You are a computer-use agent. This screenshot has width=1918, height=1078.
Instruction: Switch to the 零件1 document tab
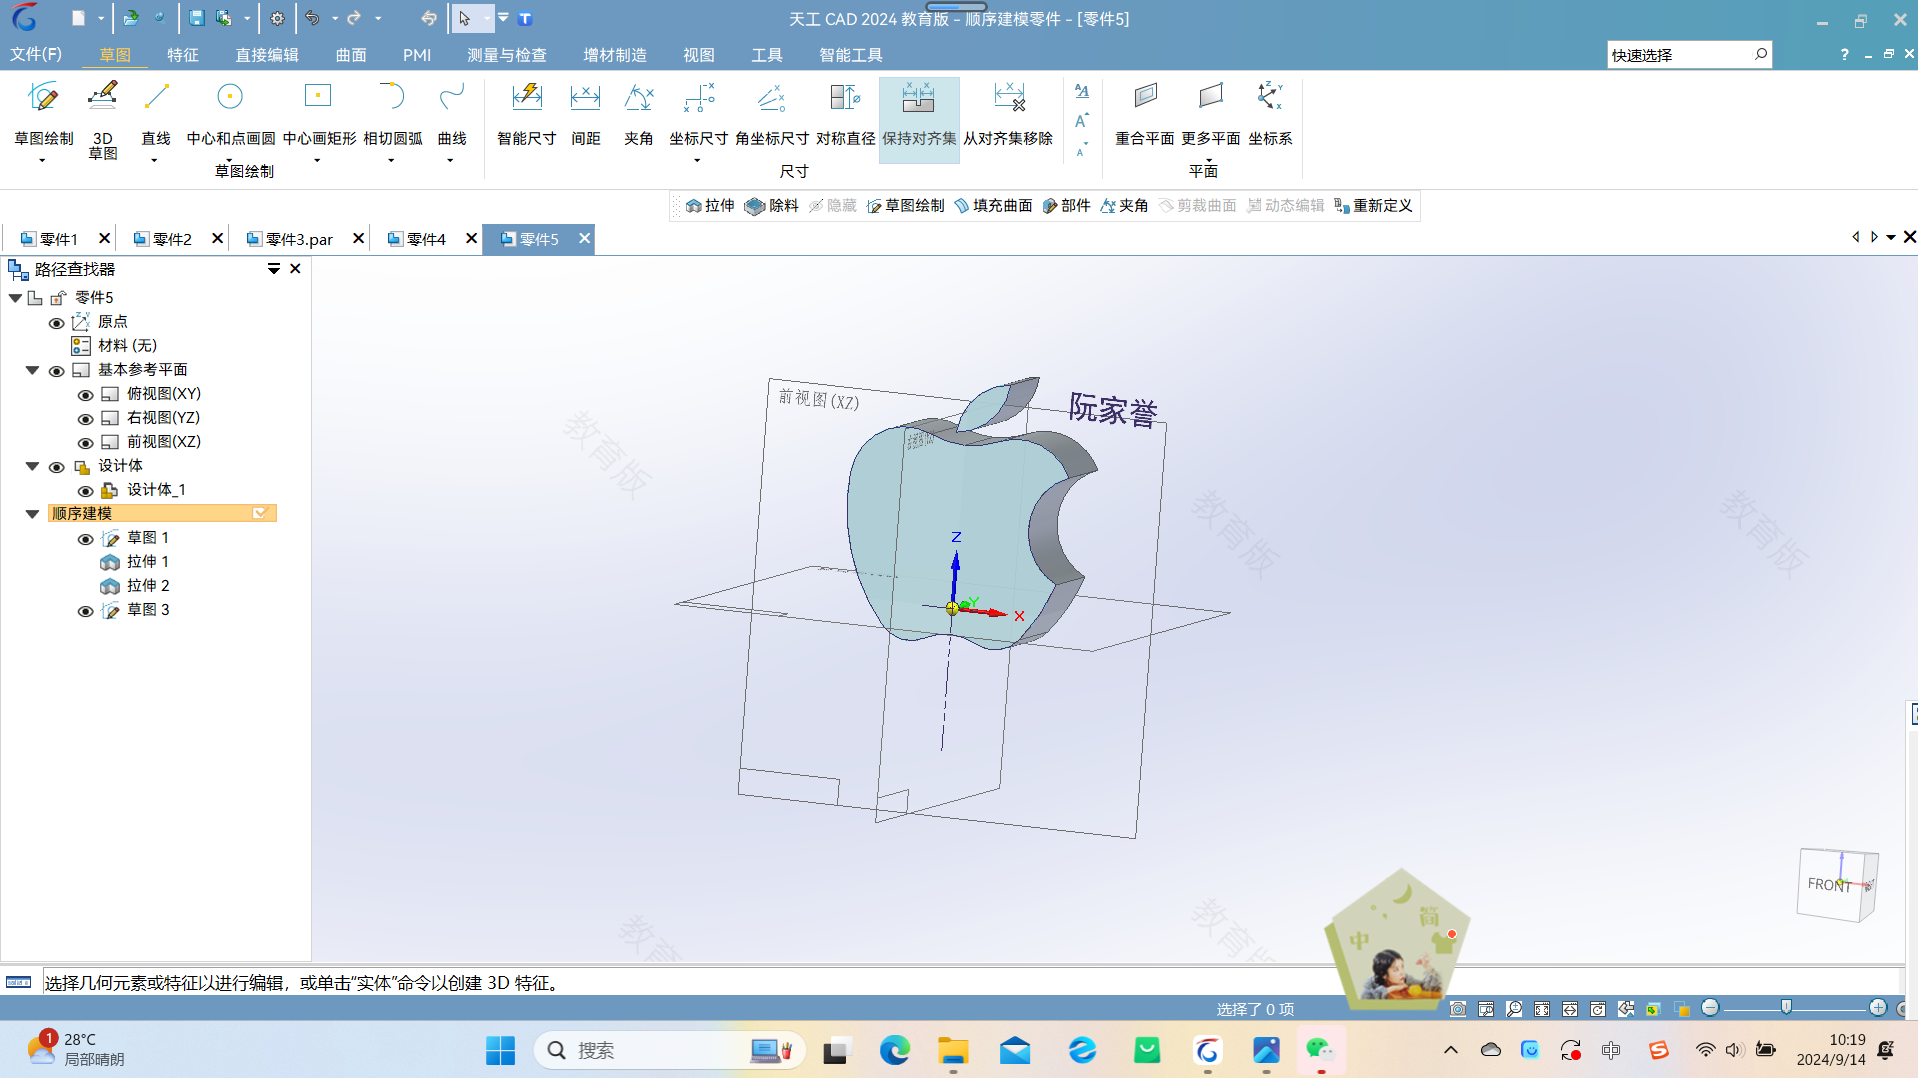pyautogui.click(x=59, y=239)
